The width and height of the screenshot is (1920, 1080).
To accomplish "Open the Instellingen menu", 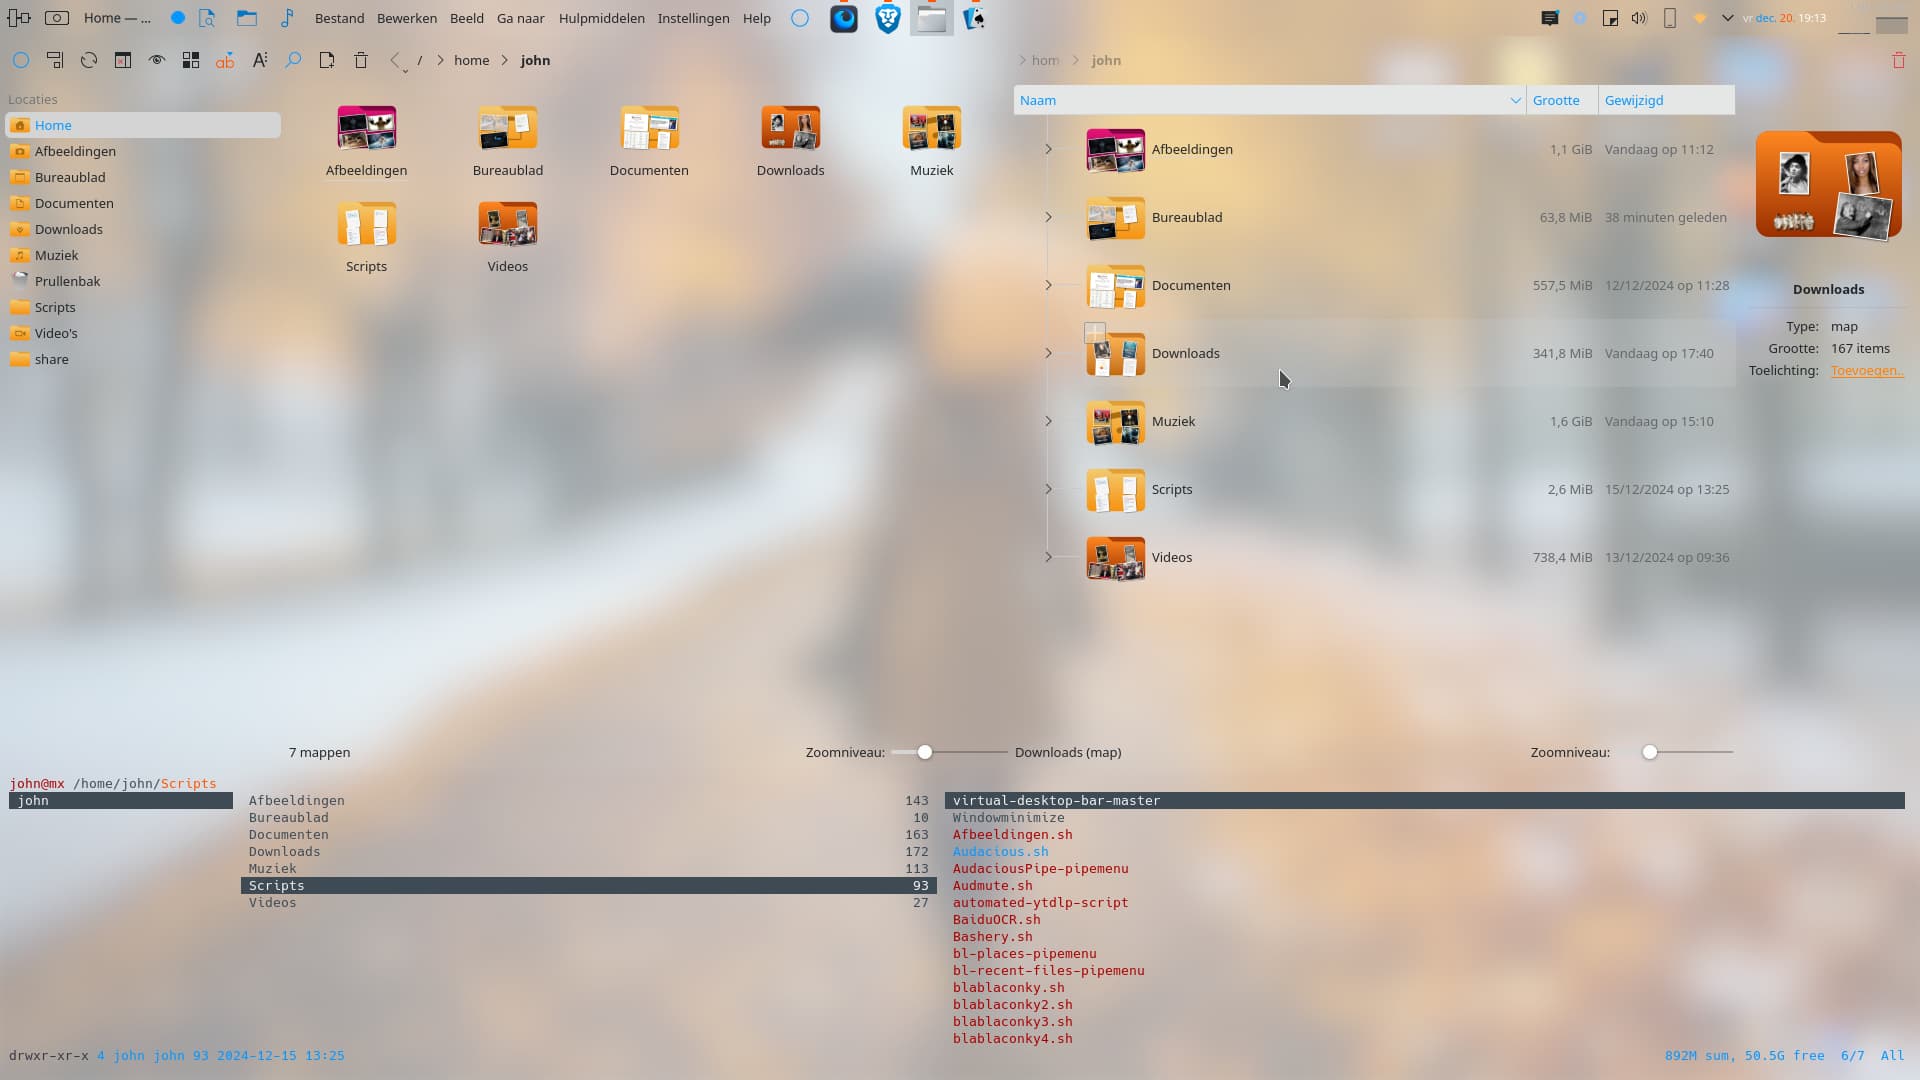I will coord(693,18).
